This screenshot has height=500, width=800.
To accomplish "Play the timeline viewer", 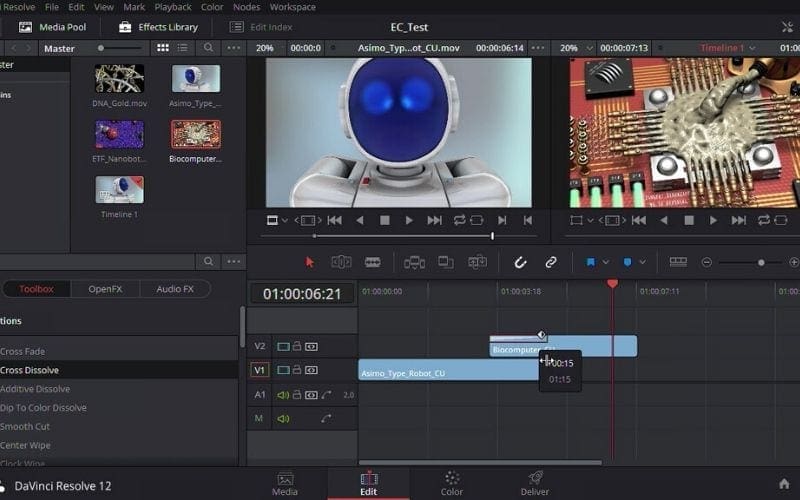I will [x=713, y=220].
